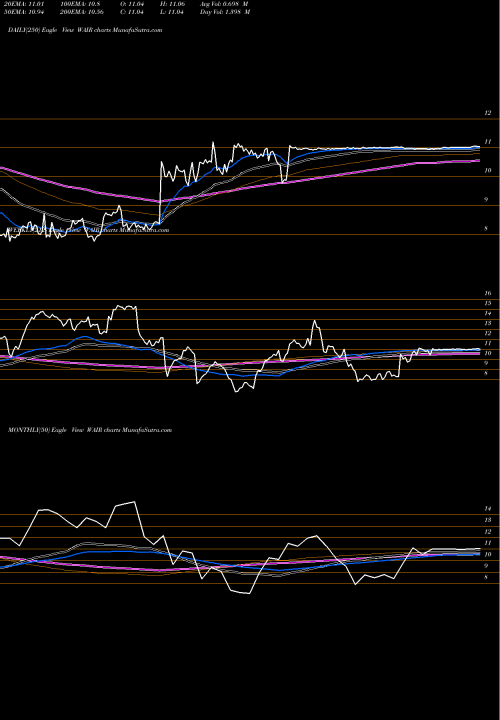Click the 14 axis label on monthly chart
Screen dimensions: 500x720
point(488,508)
